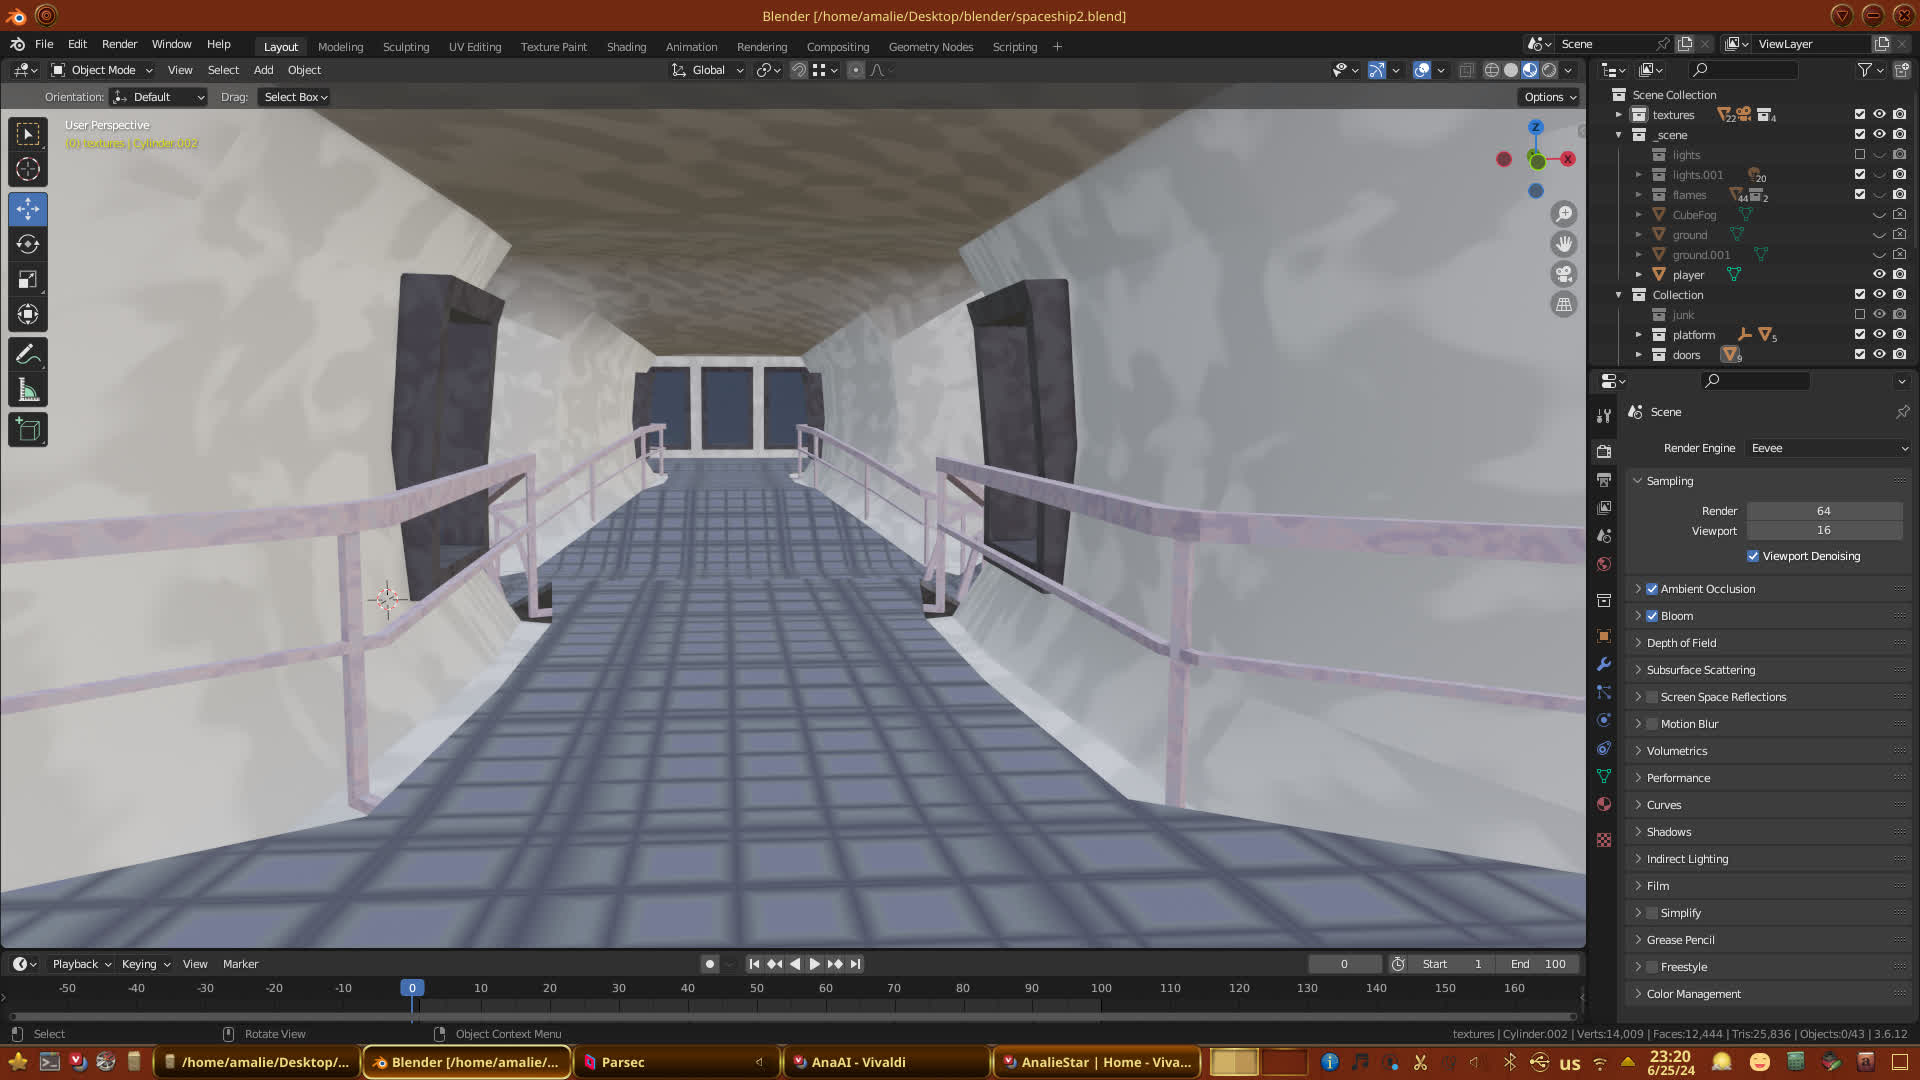Open the Keying popover in the timeline
This screenshot has width=1920, height=1080.
(x=145, y=964)
